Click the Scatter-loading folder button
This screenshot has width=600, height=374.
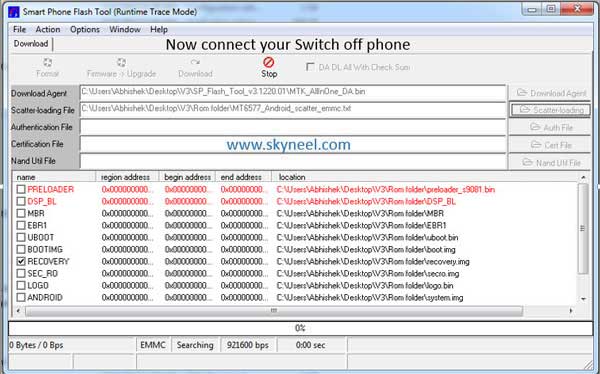click(549, 110)
